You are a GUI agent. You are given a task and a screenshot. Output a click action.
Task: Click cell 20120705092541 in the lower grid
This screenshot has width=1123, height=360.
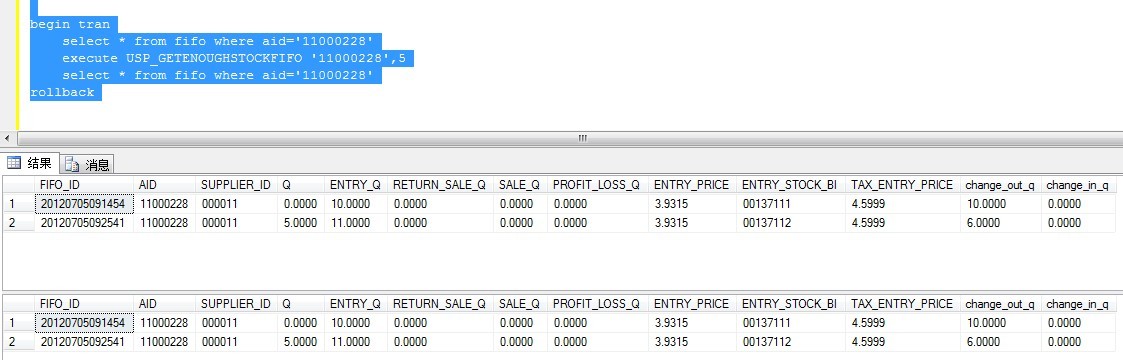click(84, 341)
